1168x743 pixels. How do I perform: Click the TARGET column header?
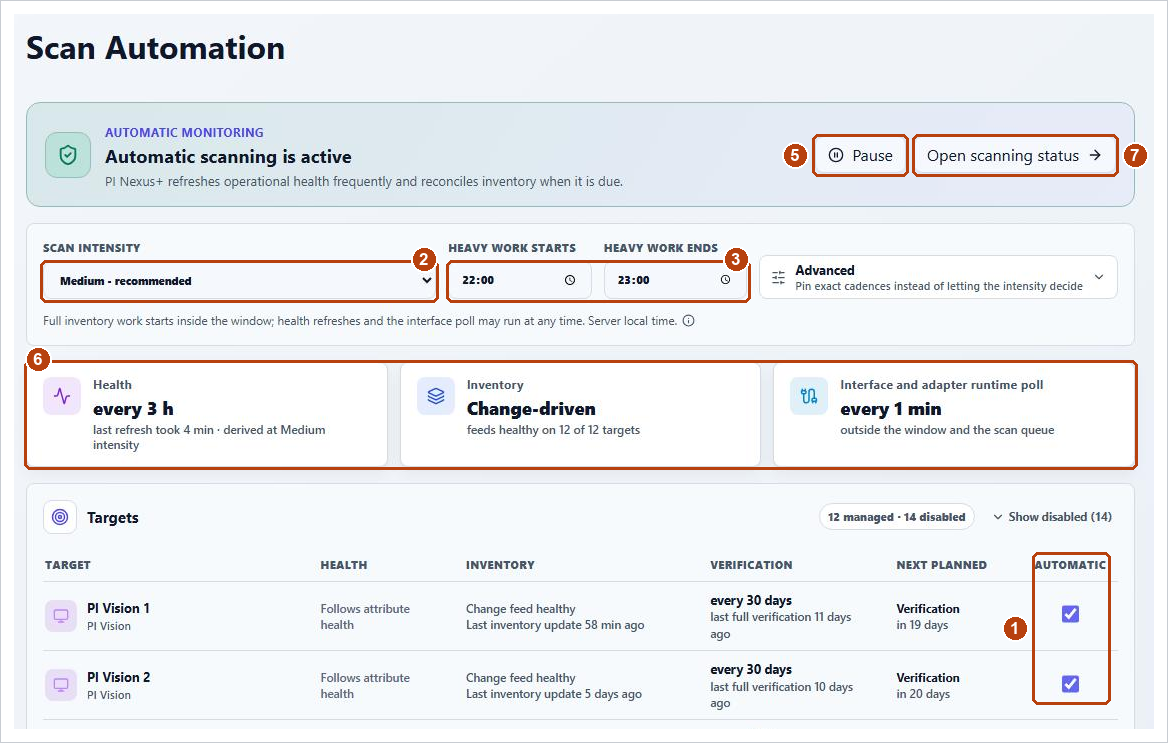pyautogui.click(x=68, y=565)
